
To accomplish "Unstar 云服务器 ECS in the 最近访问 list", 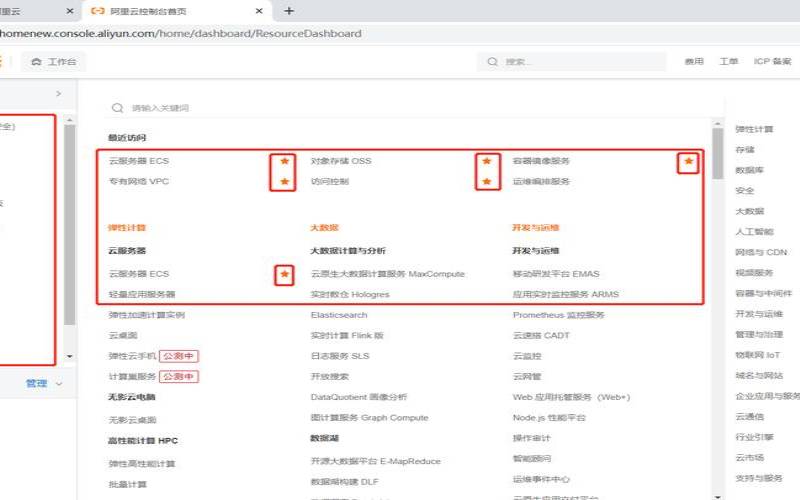I will (285, 161).
